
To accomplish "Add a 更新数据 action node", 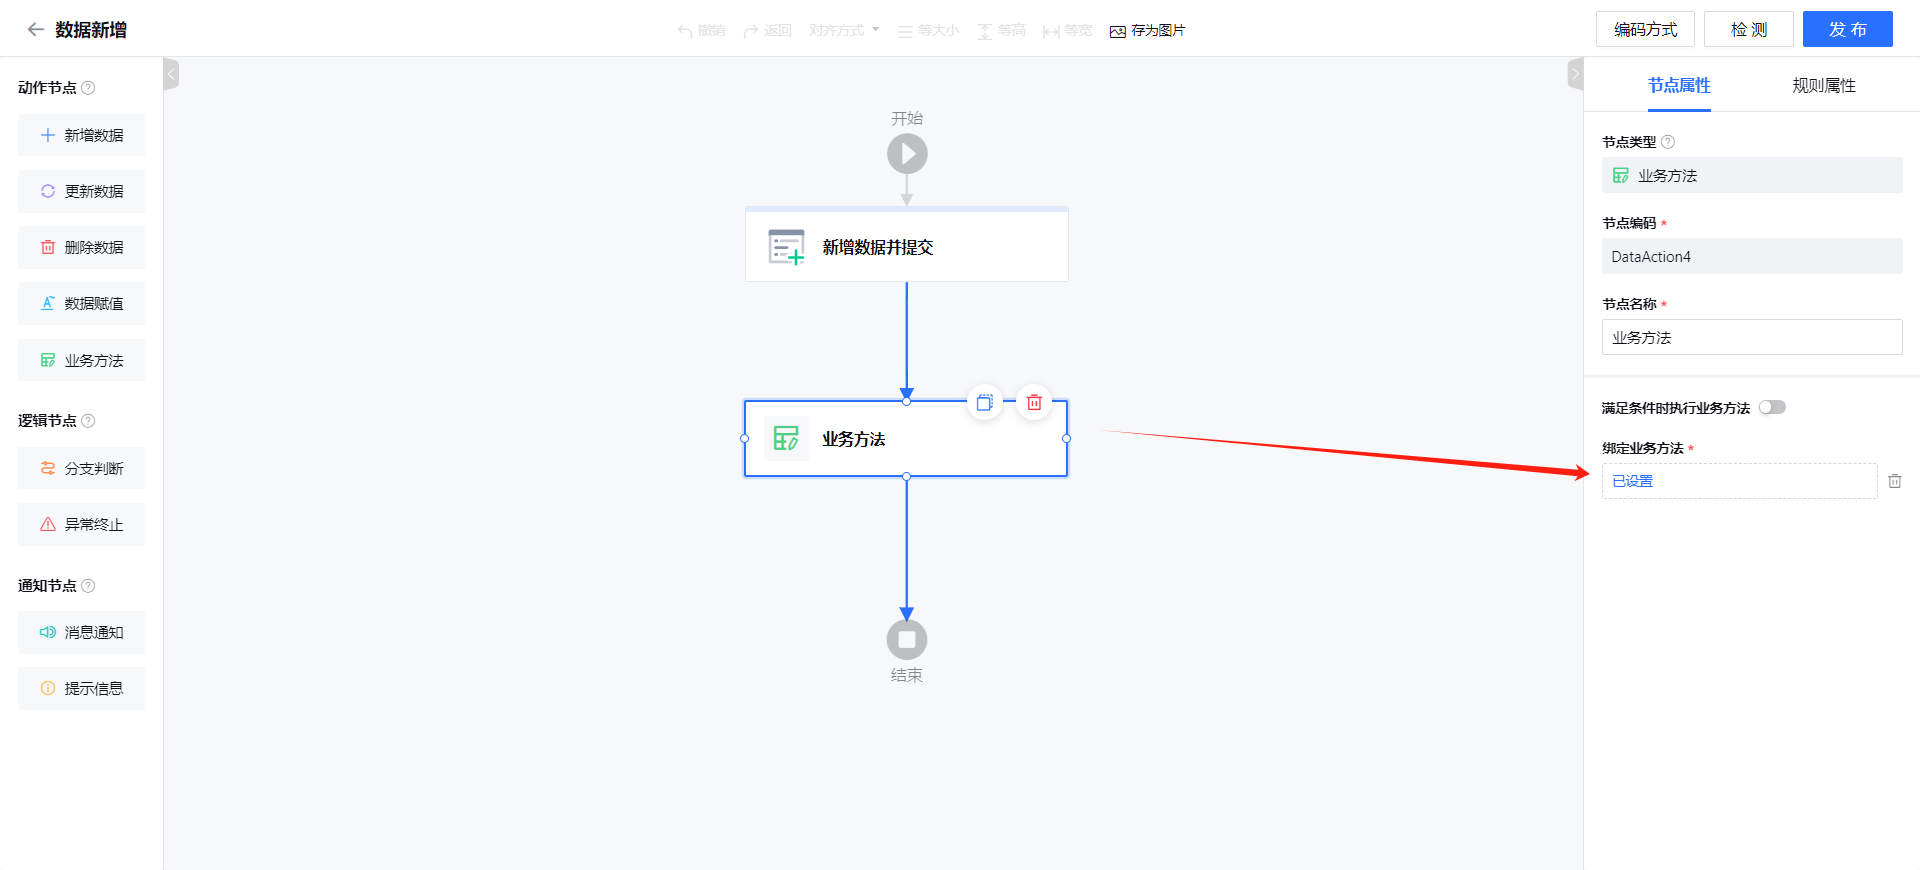I will pyautogui.click(x=81, y=191).
